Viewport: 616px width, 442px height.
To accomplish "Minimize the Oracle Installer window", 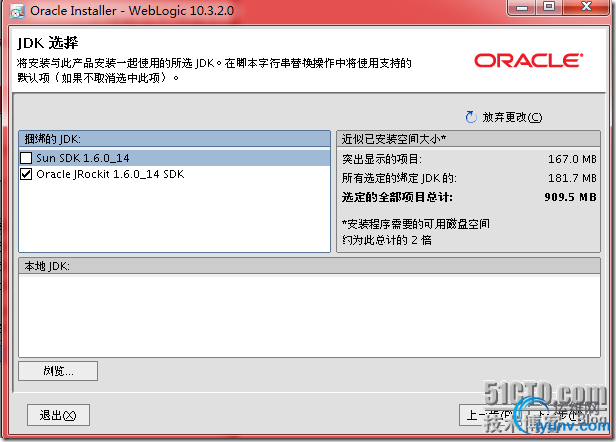I will tap(522, 7).
